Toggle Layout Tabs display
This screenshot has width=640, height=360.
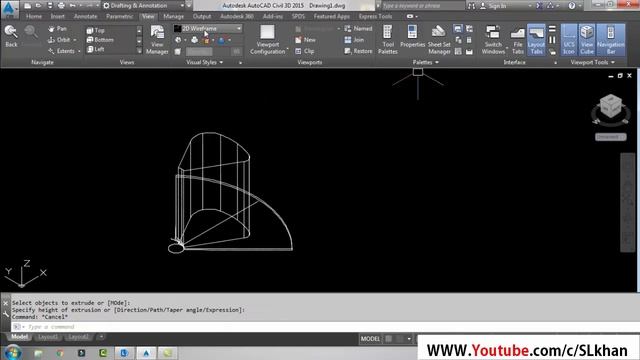(x=536, y=40)
